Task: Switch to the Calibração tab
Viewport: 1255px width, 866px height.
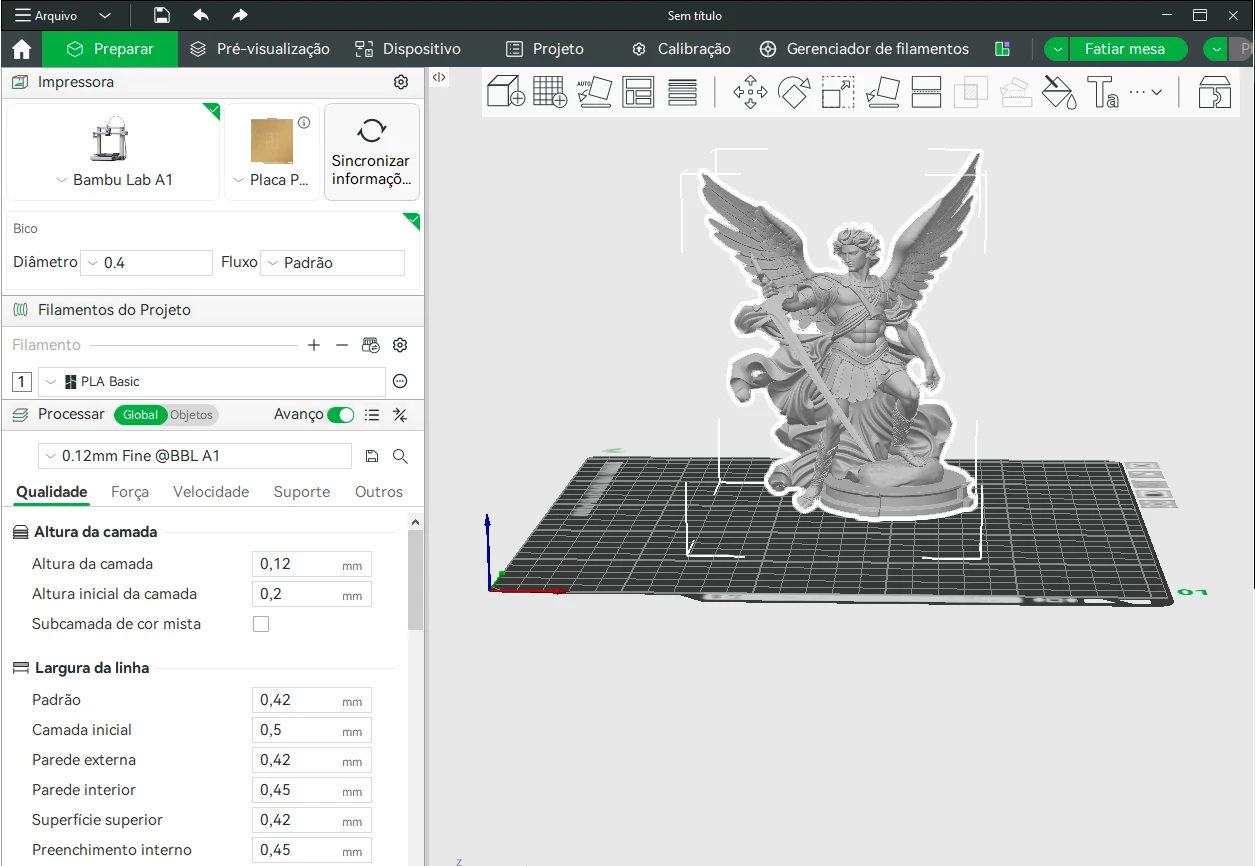Action: tap(681, 49)
